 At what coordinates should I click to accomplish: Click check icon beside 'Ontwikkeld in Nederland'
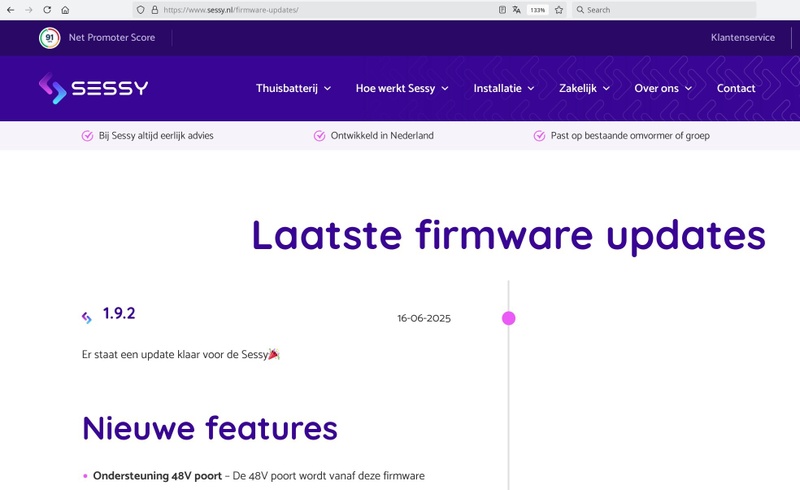pyautogui.click(x=319, y=136)
